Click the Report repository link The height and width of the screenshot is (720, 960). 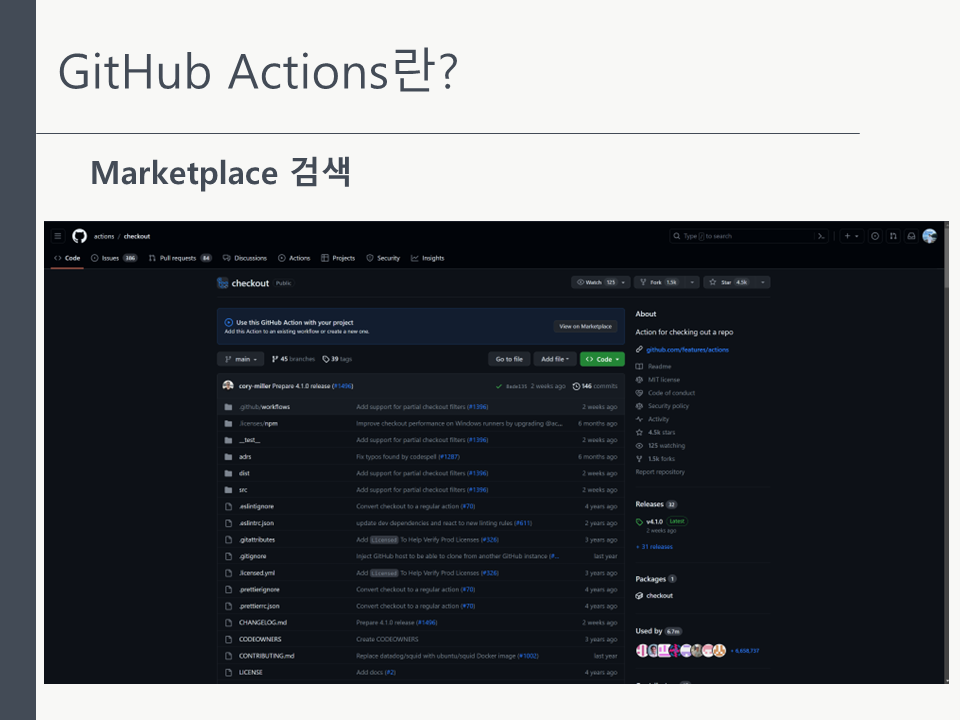click(x=660, y=472)
